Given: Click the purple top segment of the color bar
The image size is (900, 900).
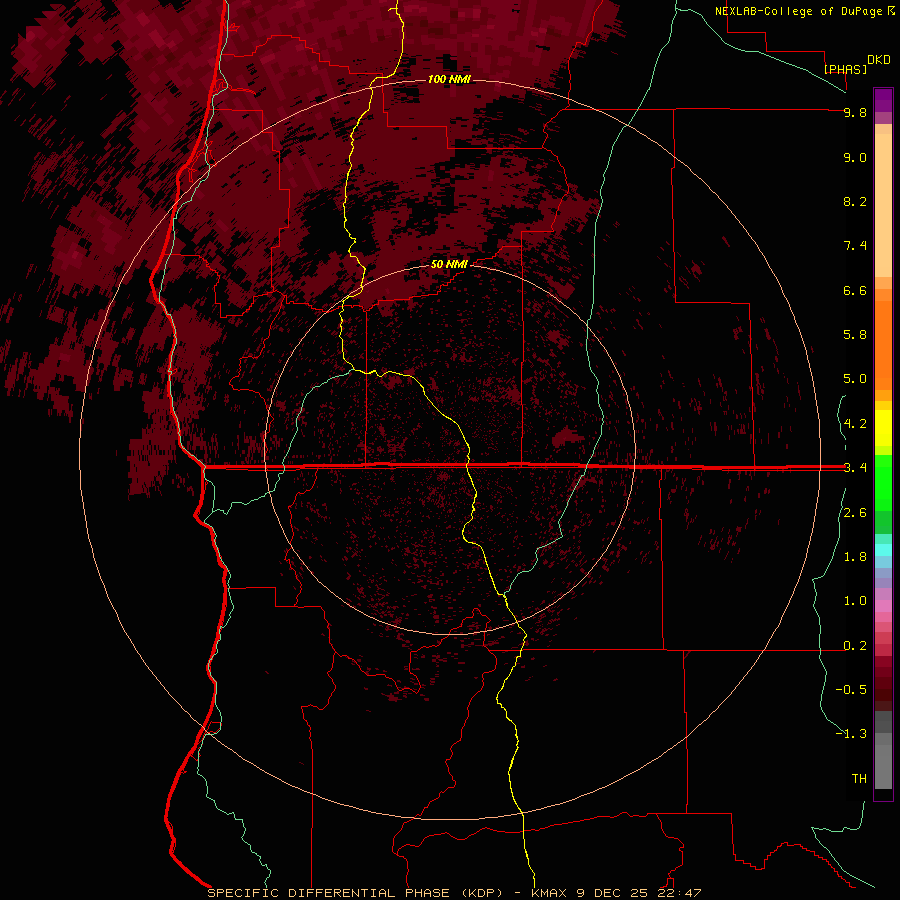Looking at the screenshot, I should (x=883, y=100).
